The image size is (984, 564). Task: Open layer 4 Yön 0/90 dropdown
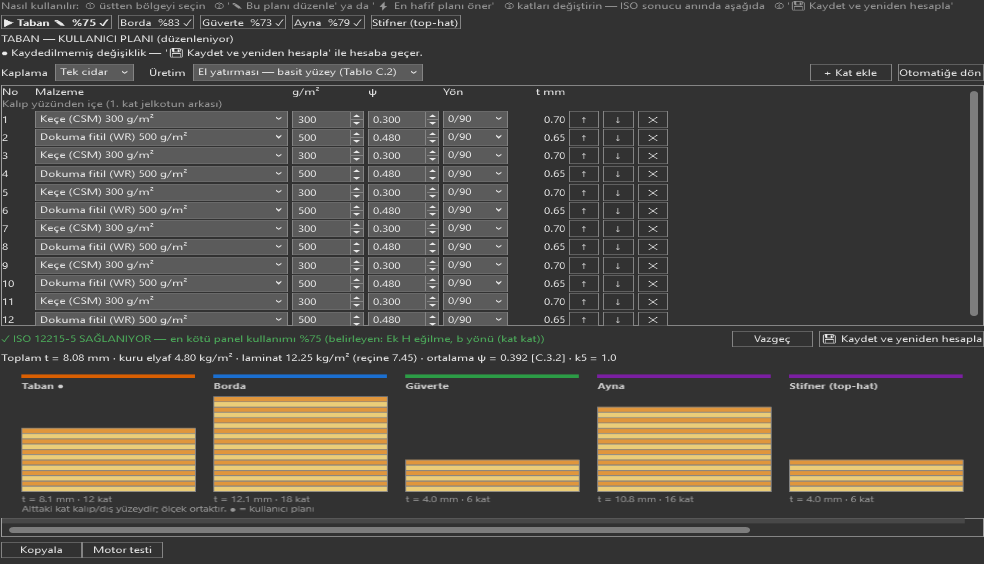475,174
